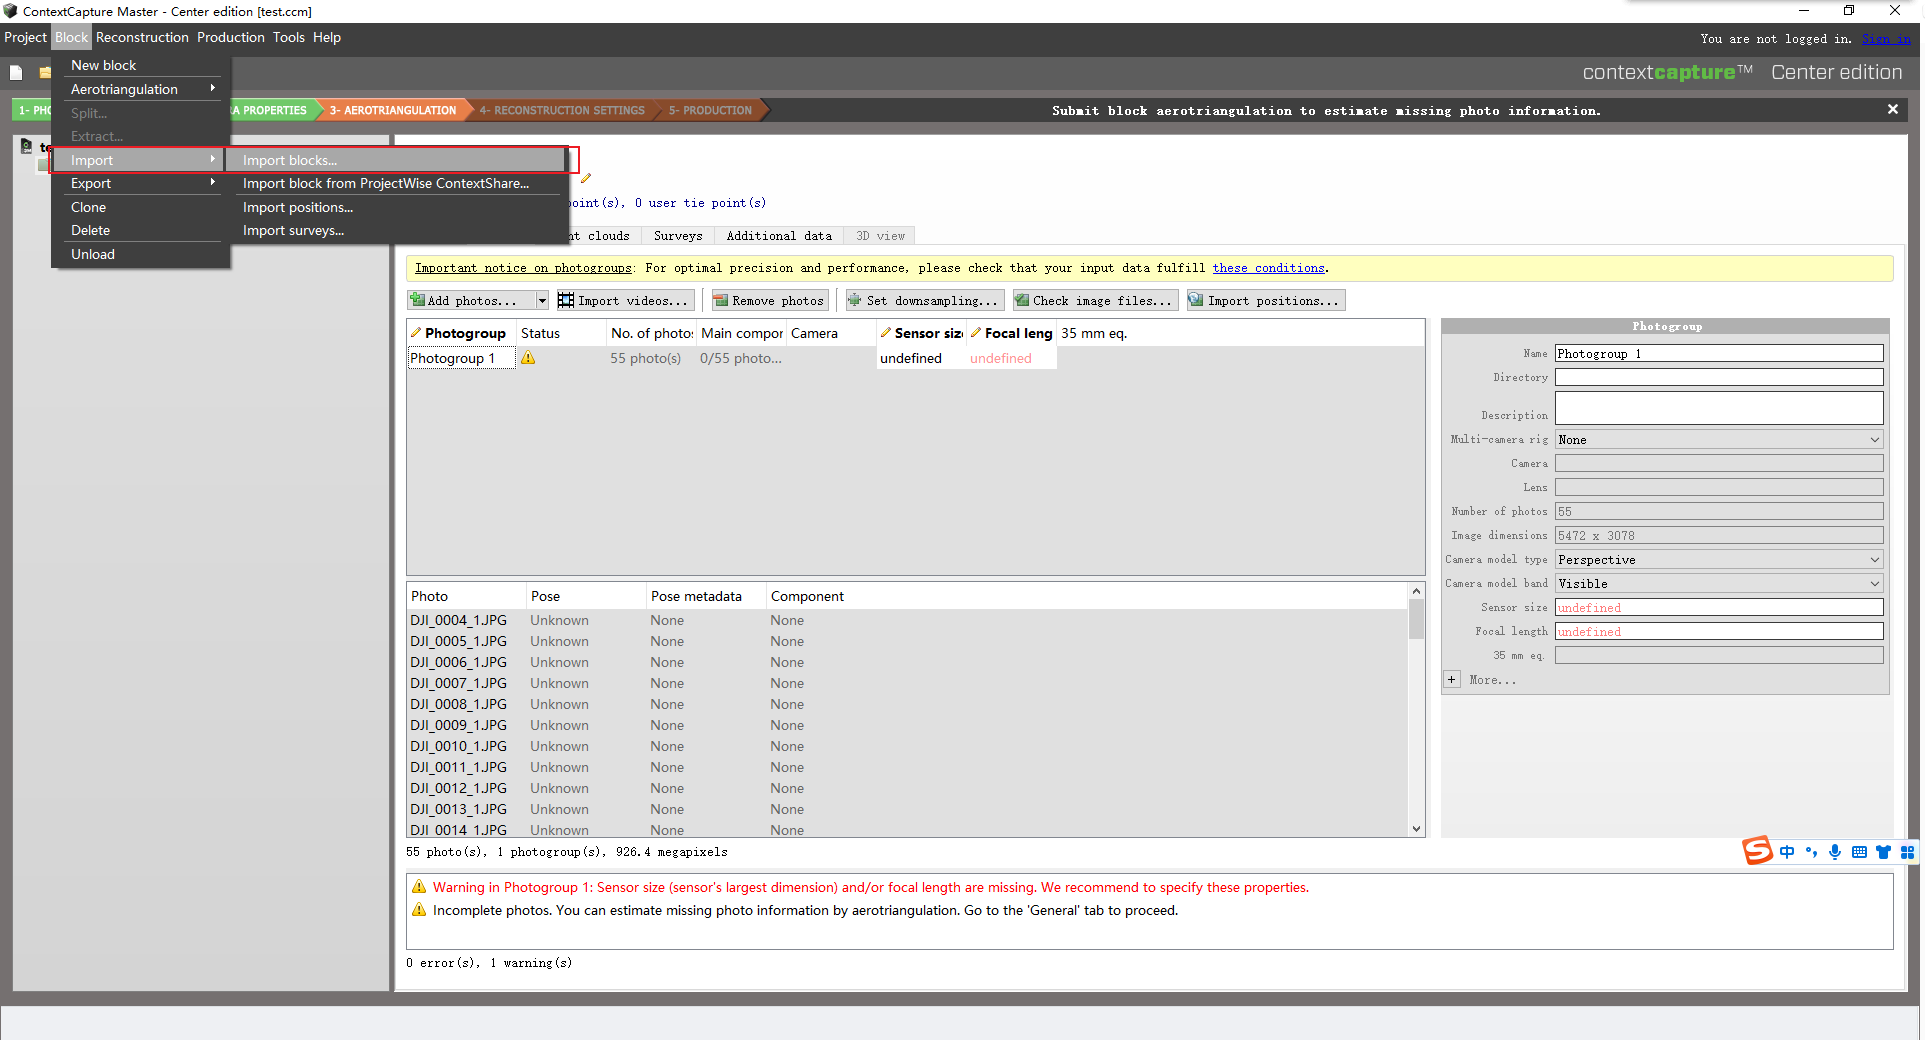1925x1040 pixels.
Task: Click the 4- Reconstruction Settings workflow step
Action: click(562, 110)
